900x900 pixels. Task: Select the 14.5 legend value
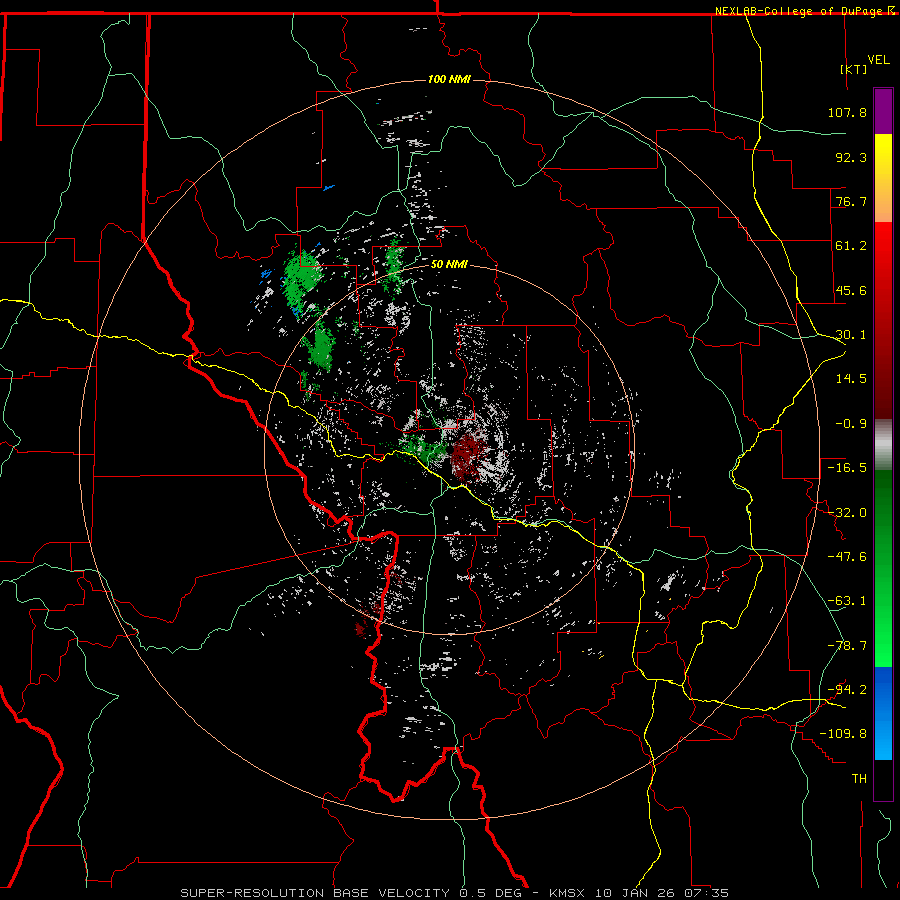click(851, 379)
